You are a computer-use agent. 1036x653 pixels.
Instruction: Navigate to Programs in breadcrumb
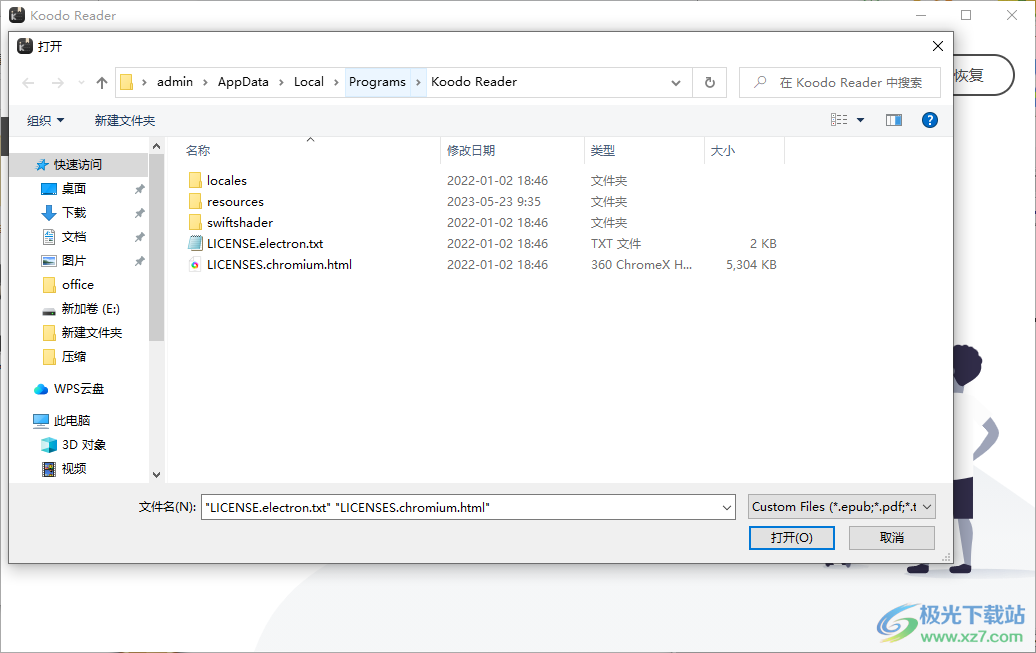tap(377, 82)
